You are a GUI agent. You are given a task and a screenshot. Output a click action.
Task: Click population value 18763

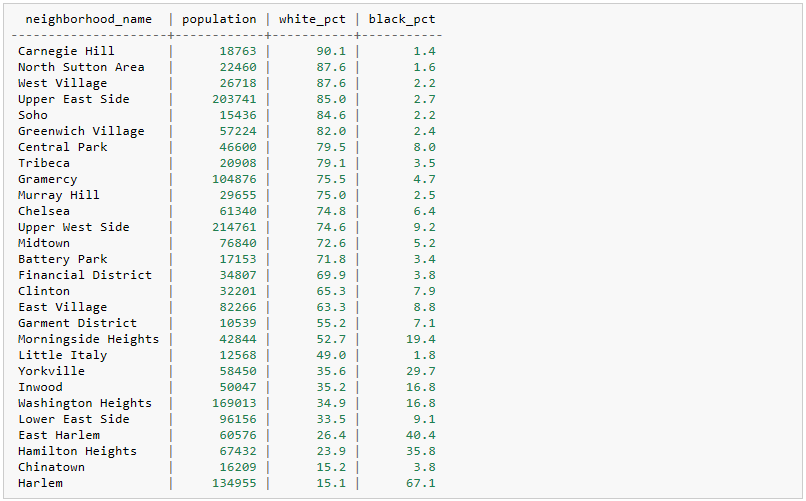click(x=238, y=51)
